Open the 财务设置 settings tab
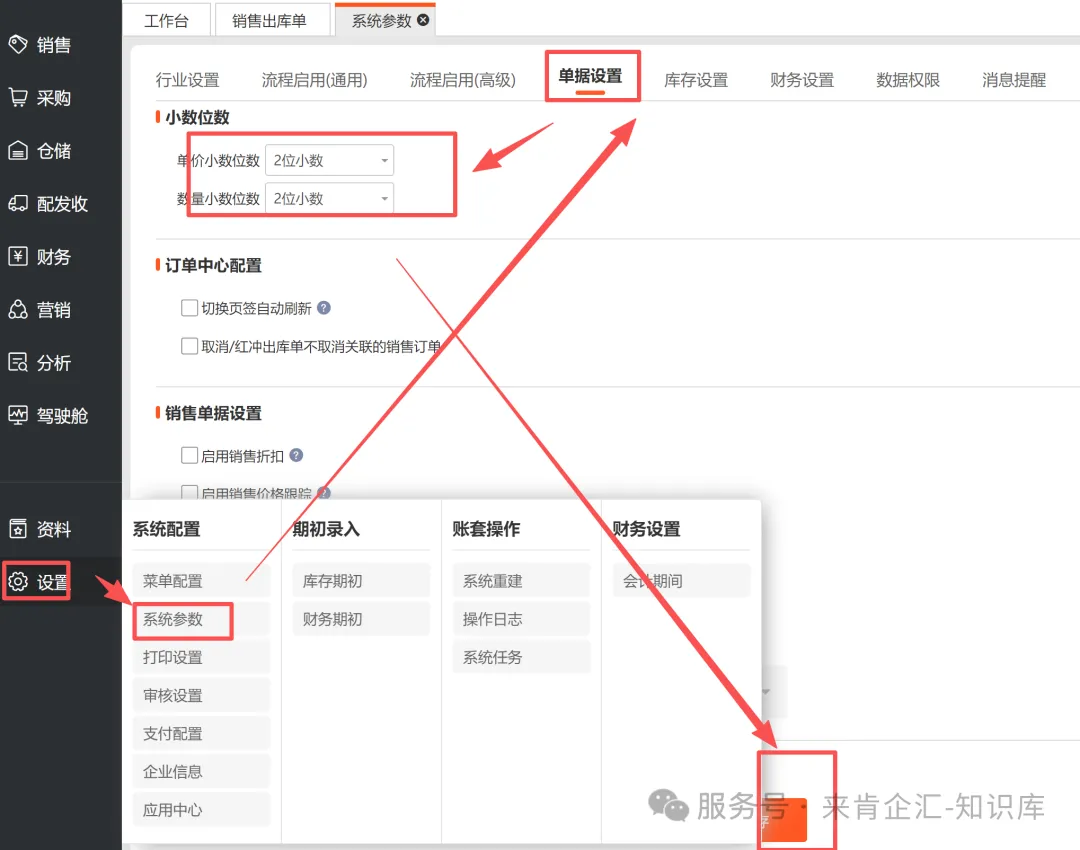 802,80
